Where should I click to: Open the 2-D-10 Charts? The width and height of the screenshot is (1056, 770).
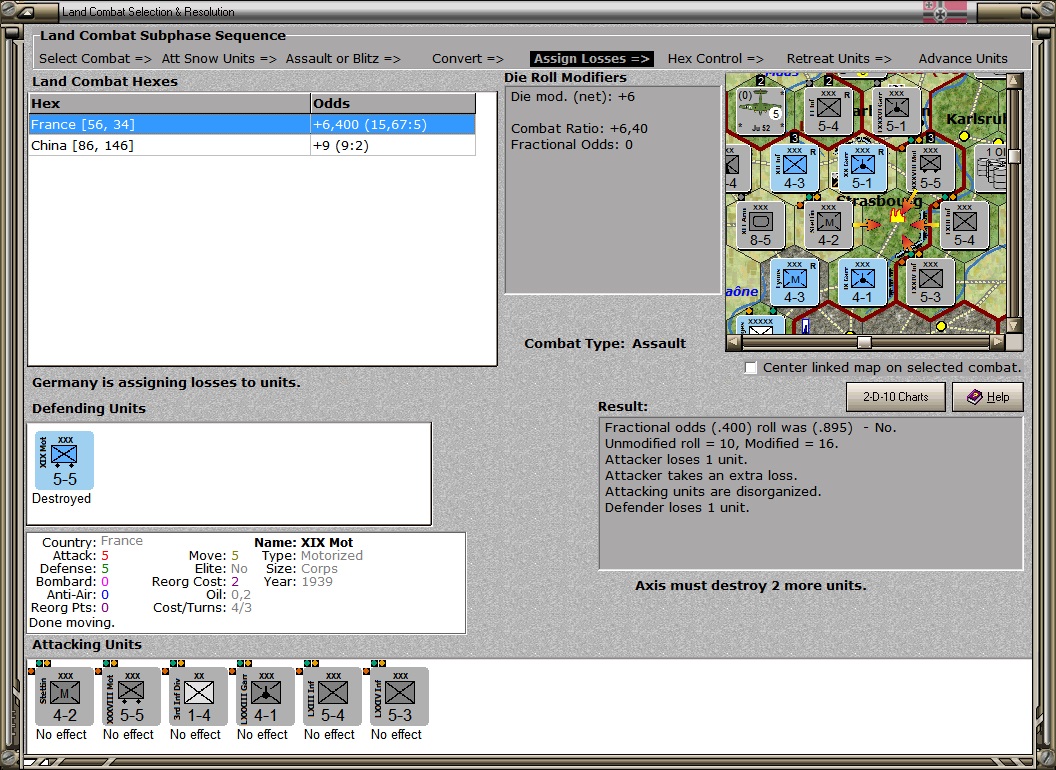coord(896,397)
